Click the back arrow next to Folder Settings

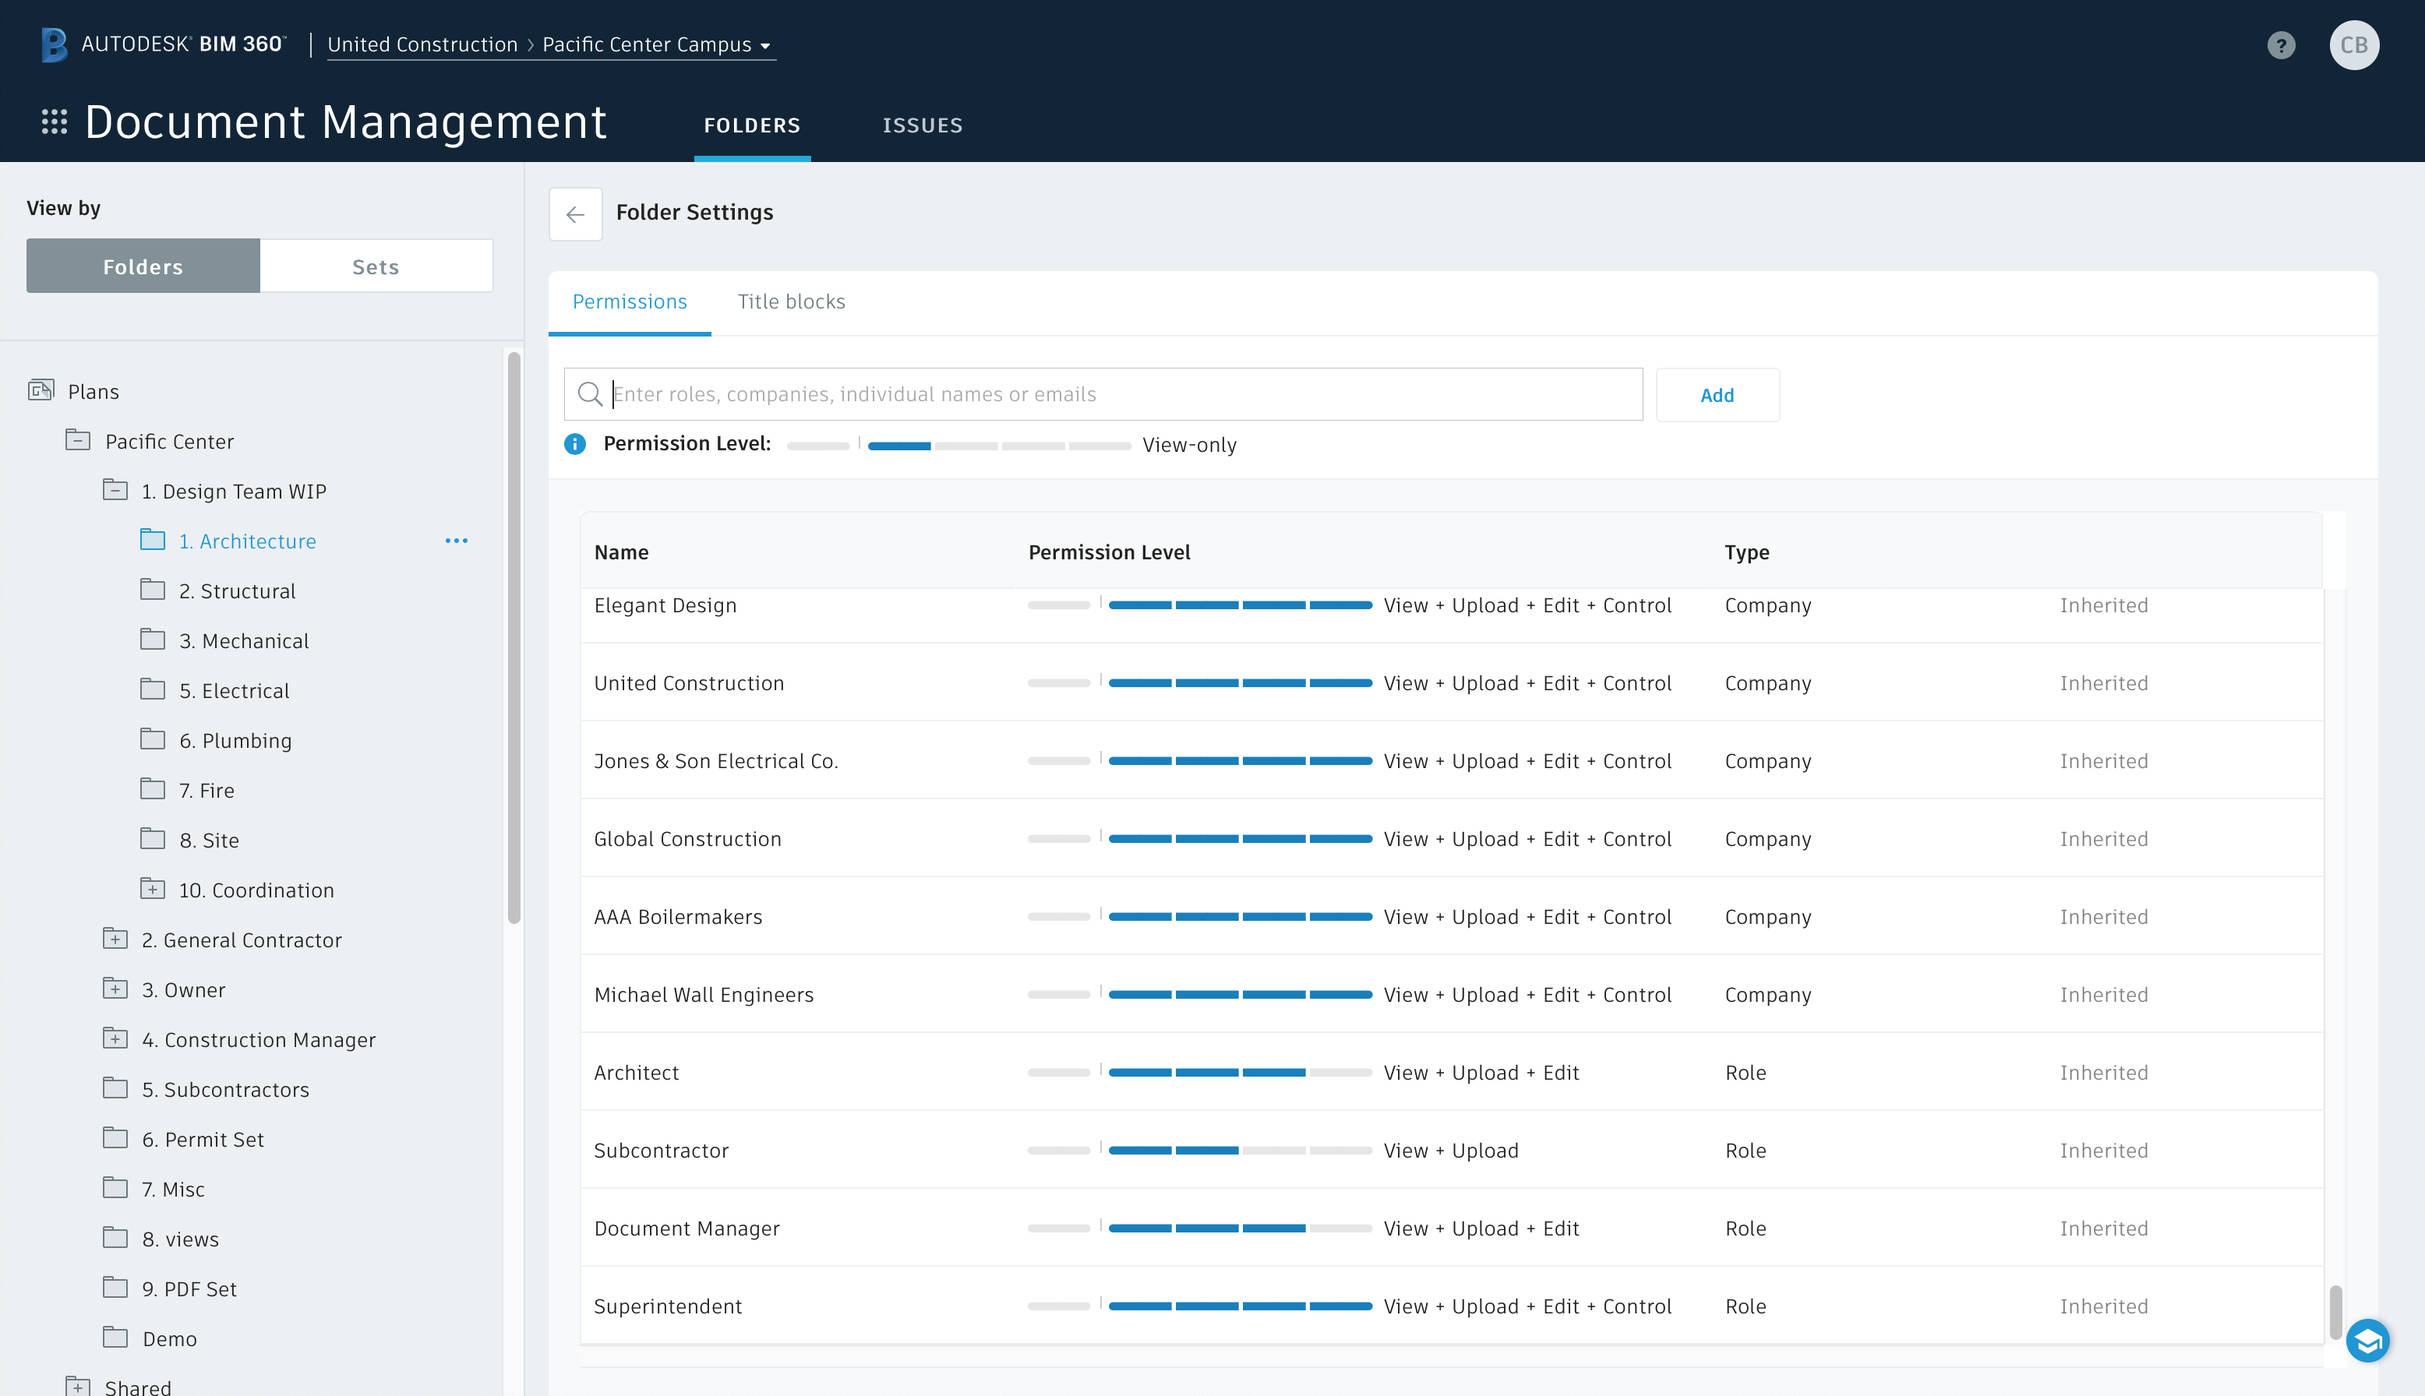click(575, 213)
